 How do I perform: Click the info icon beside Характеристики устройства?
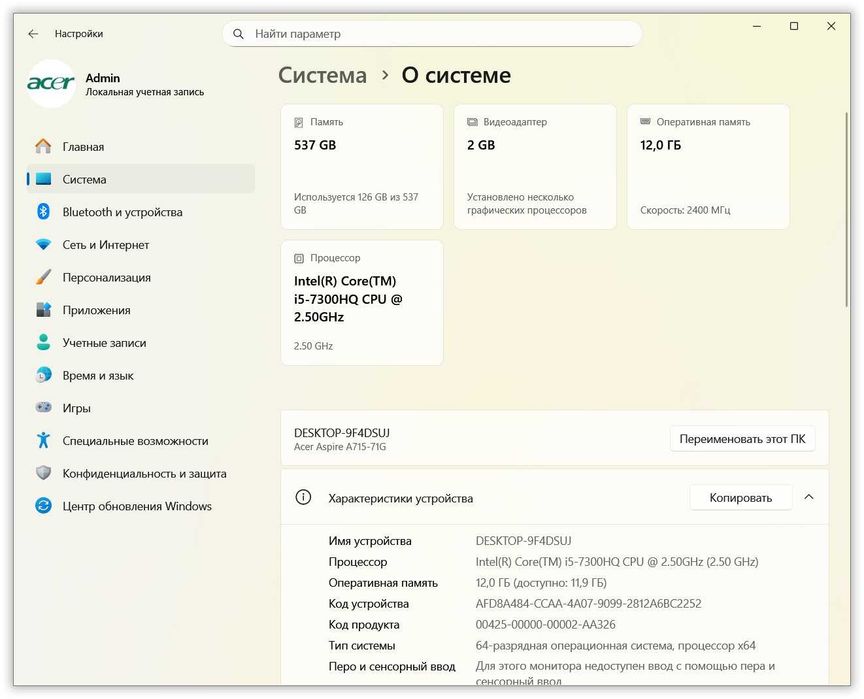[x=303, y=497]
